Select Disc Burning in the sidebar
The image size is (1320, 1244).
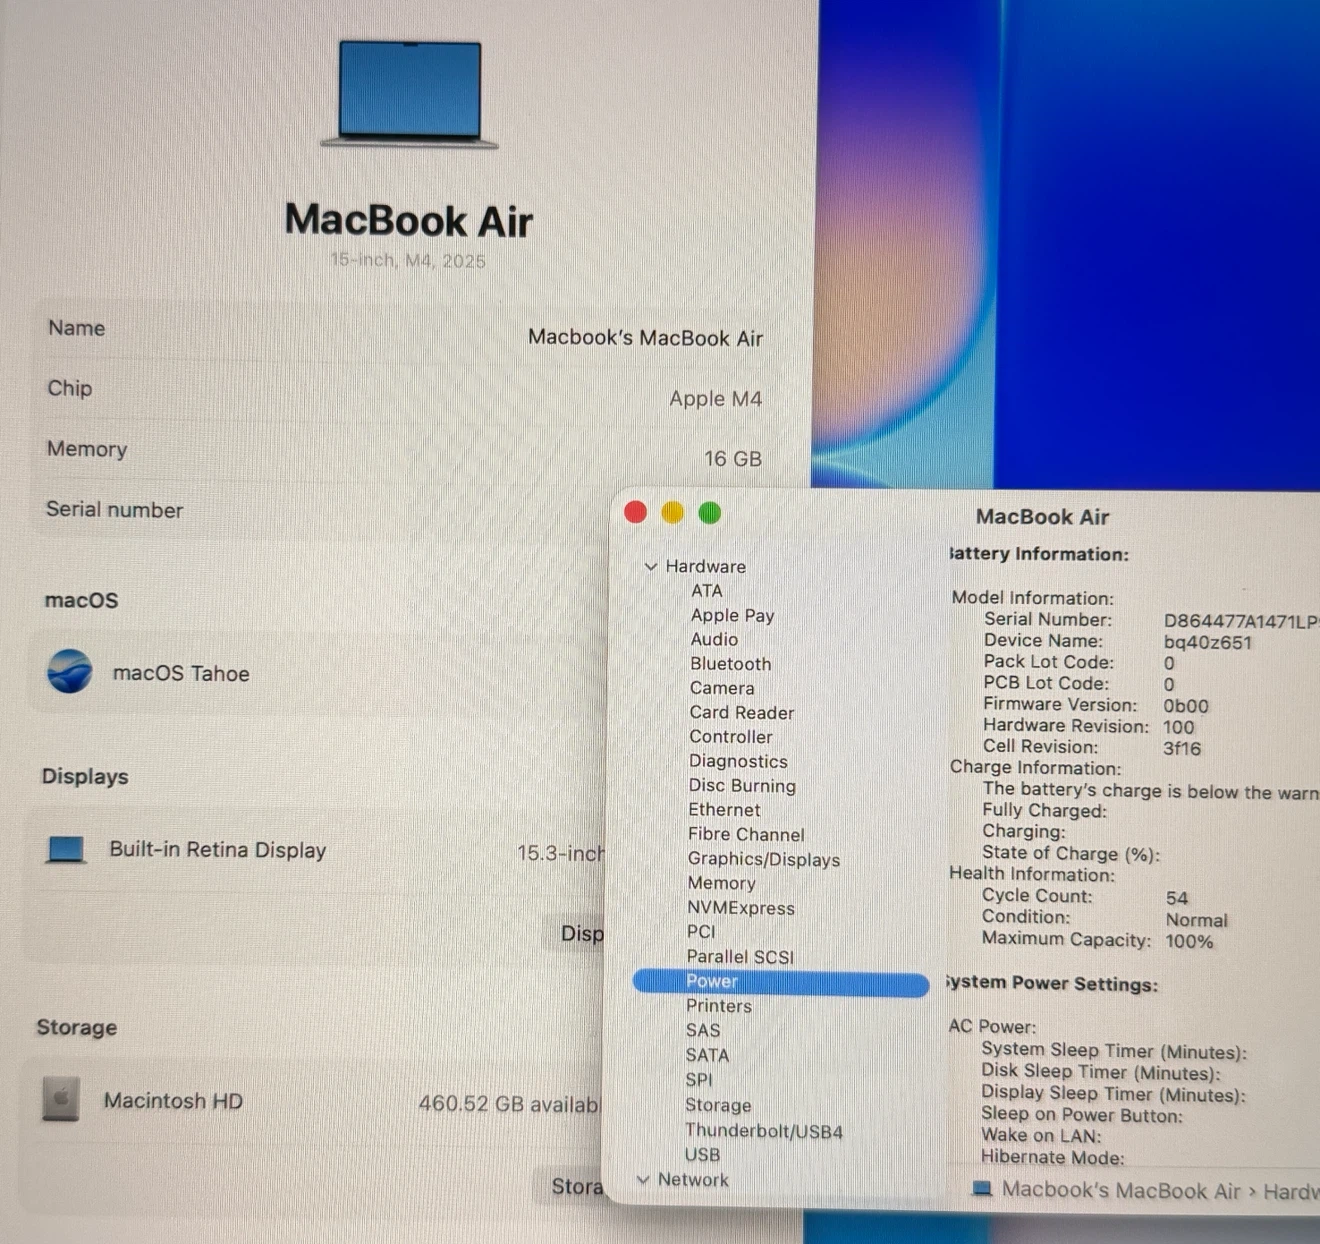click(742, 786)
